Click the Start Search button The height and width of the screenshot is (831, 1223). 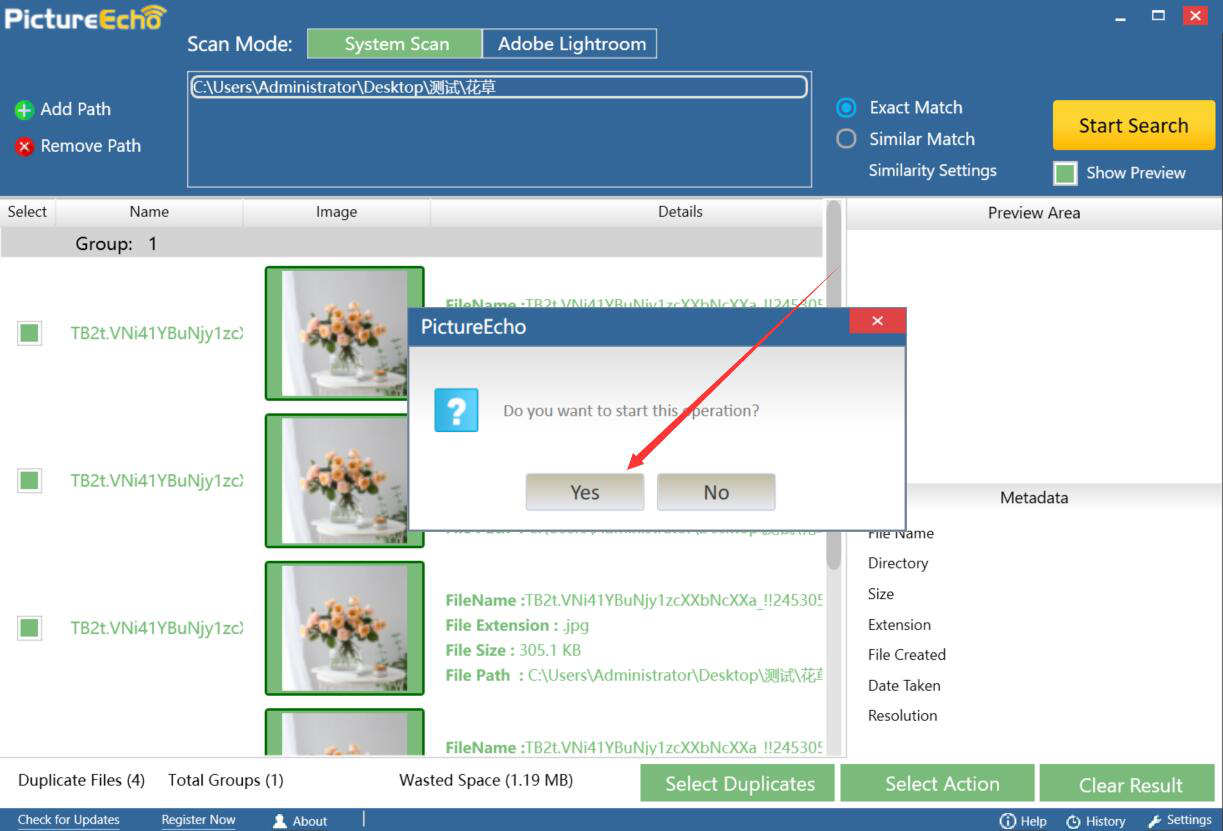[x=1134, y=125]
